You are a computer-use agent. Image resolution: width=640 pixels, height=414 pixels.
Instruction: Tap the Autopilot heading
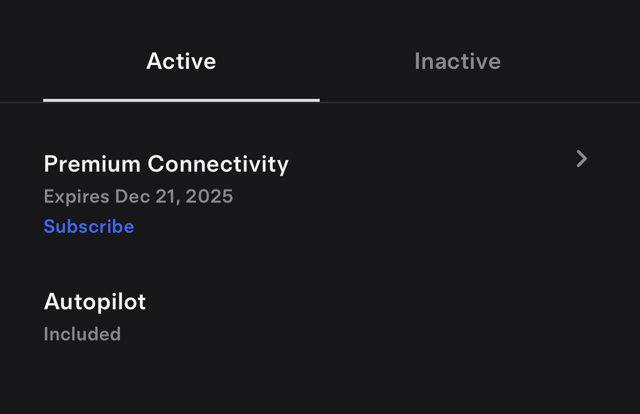(x=95, y=301)
